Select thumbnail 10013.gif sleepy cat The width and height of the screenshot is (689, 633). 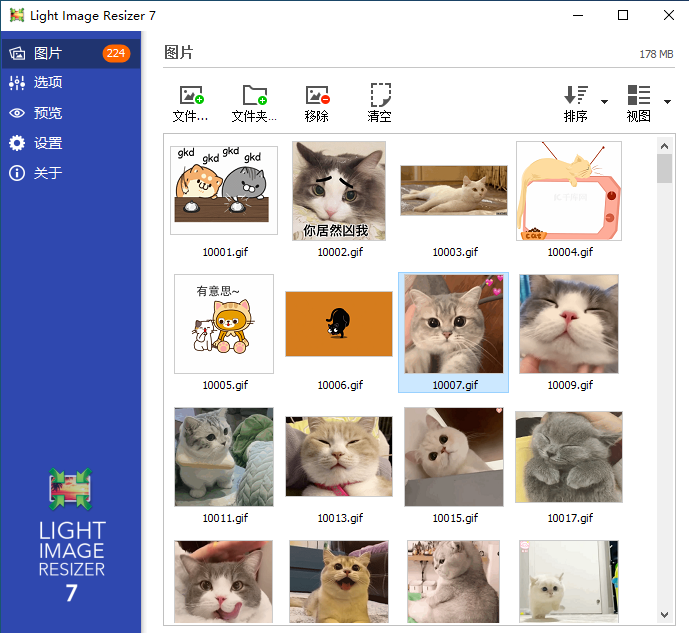click(x=339, y=457)
